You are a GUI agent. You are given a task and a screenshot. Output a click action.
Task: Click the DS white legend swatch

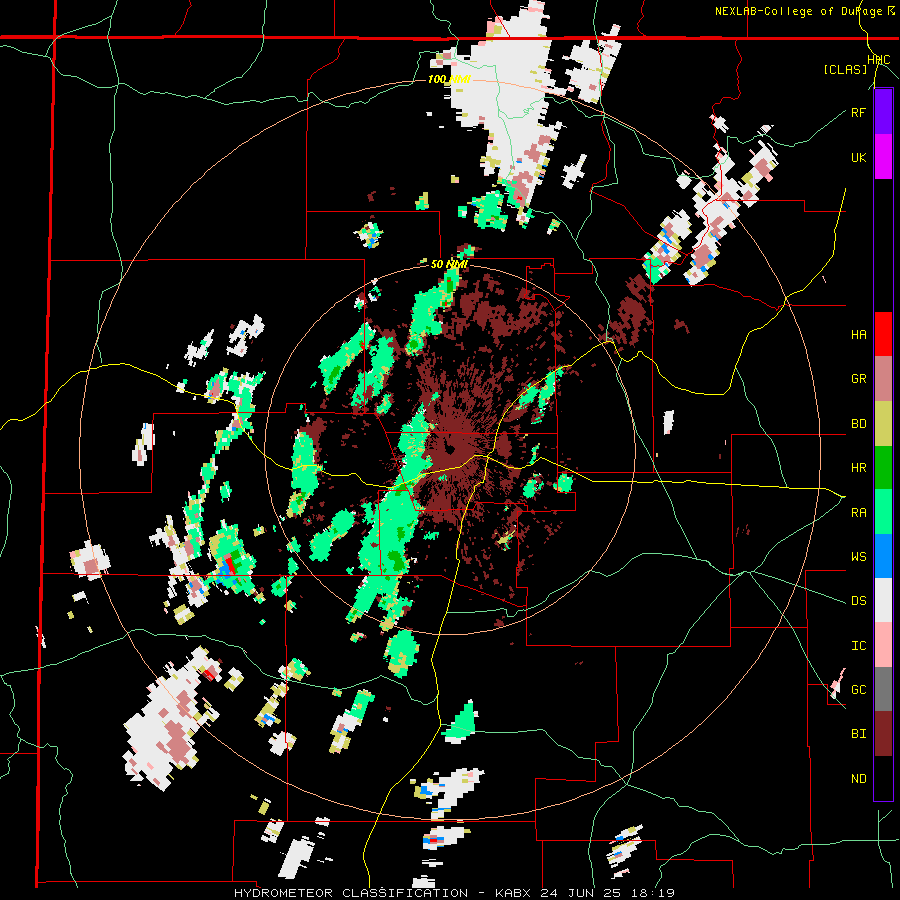[x=883, y=600]
